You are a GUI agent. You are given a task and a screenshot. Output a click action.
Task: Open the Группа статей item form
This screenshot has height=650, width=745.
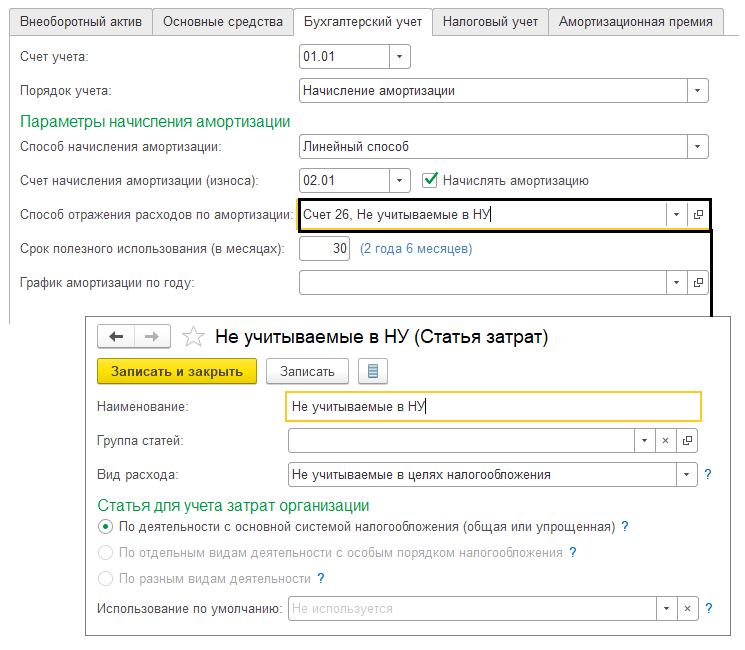click(x=687, y=441)
